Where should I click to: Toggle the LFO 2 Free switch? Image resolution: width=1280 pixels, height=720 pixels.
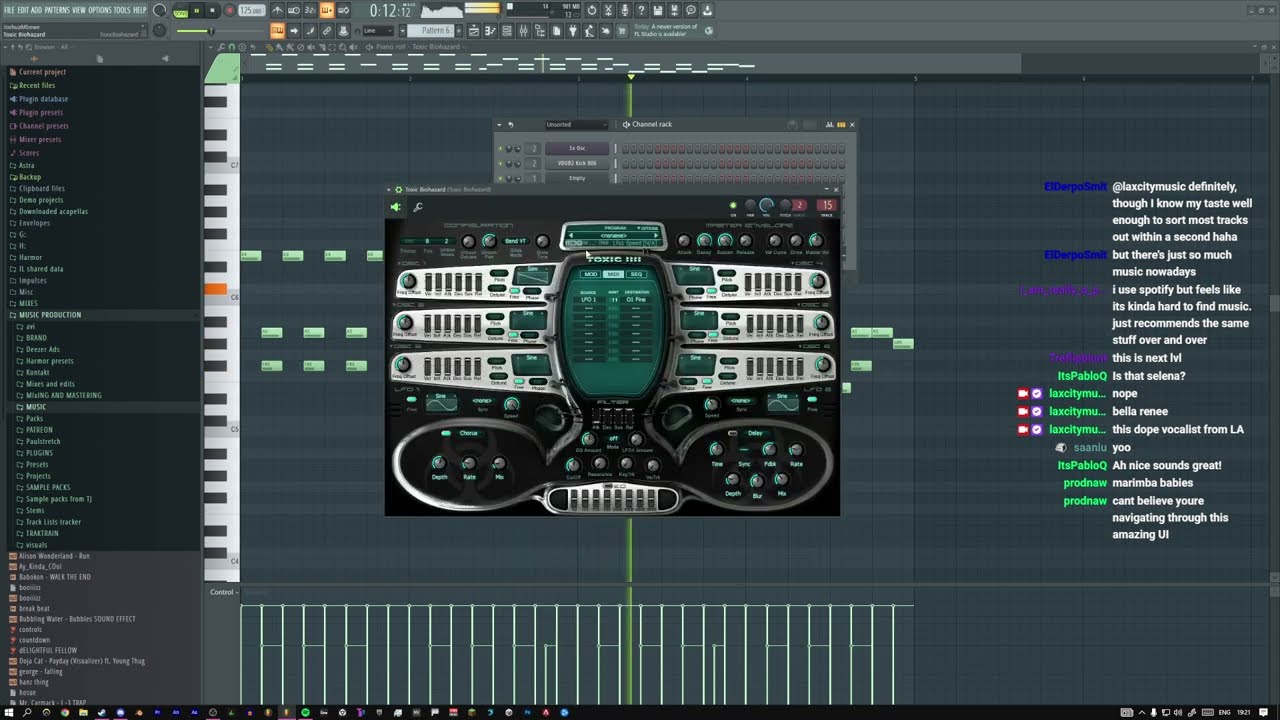point(812,401)
